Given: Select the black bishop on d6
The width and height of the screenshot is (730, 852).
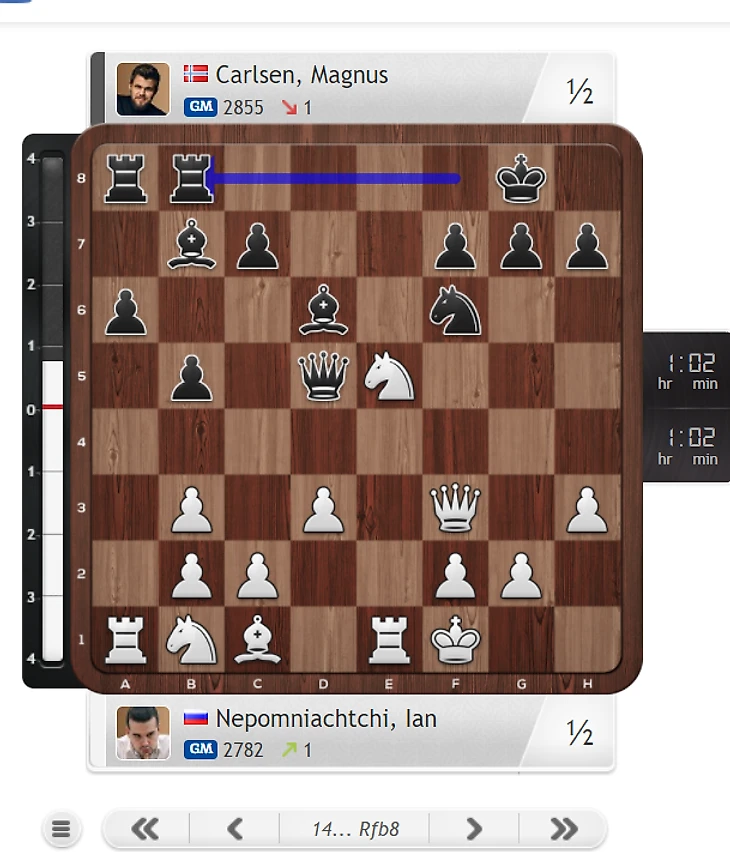Looking at the screenshot, I should click(323, 310).
